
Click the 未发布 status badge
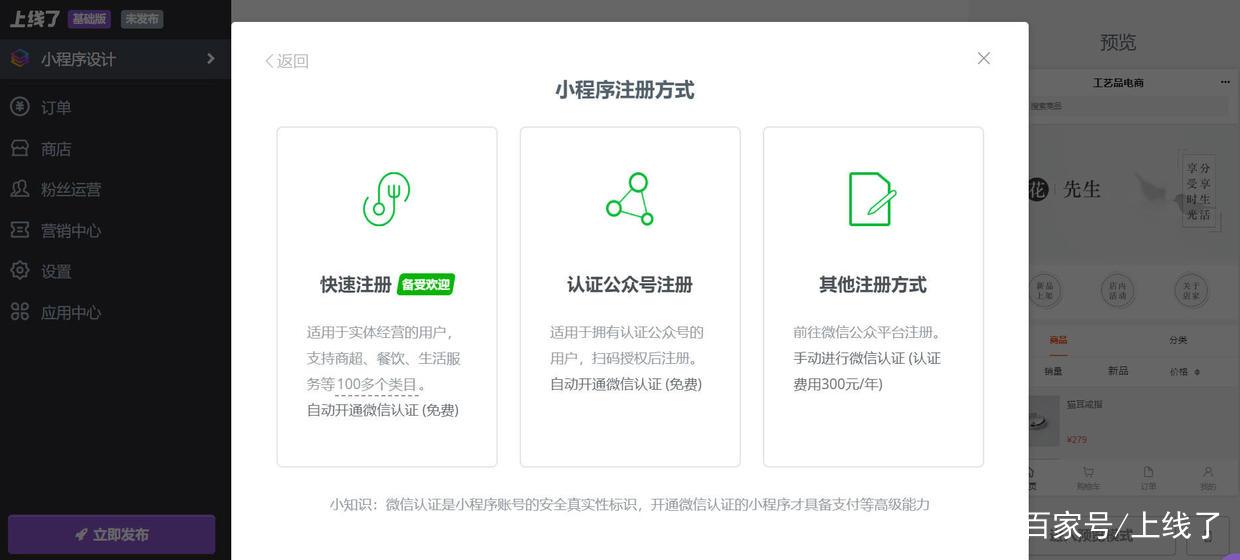tap(142, 19)
